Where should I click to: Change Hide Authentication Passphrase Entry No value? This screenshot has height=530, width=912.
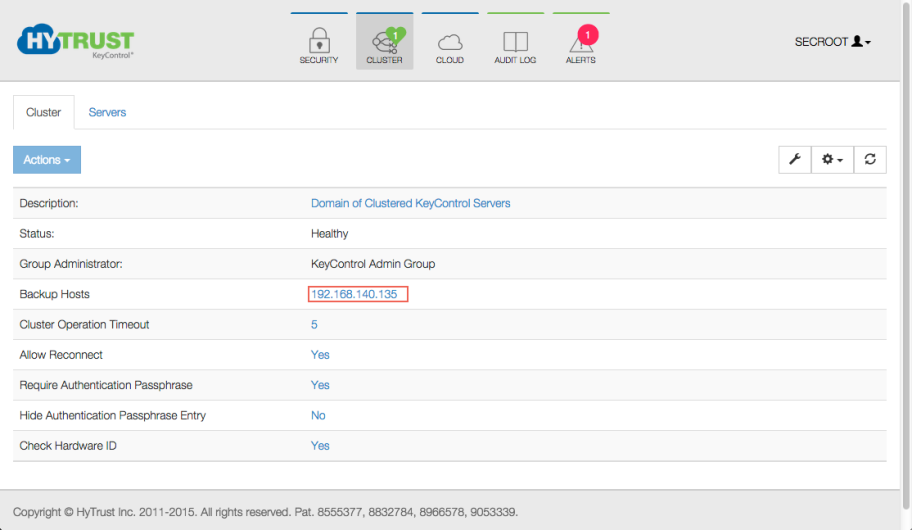pos(318,415)
